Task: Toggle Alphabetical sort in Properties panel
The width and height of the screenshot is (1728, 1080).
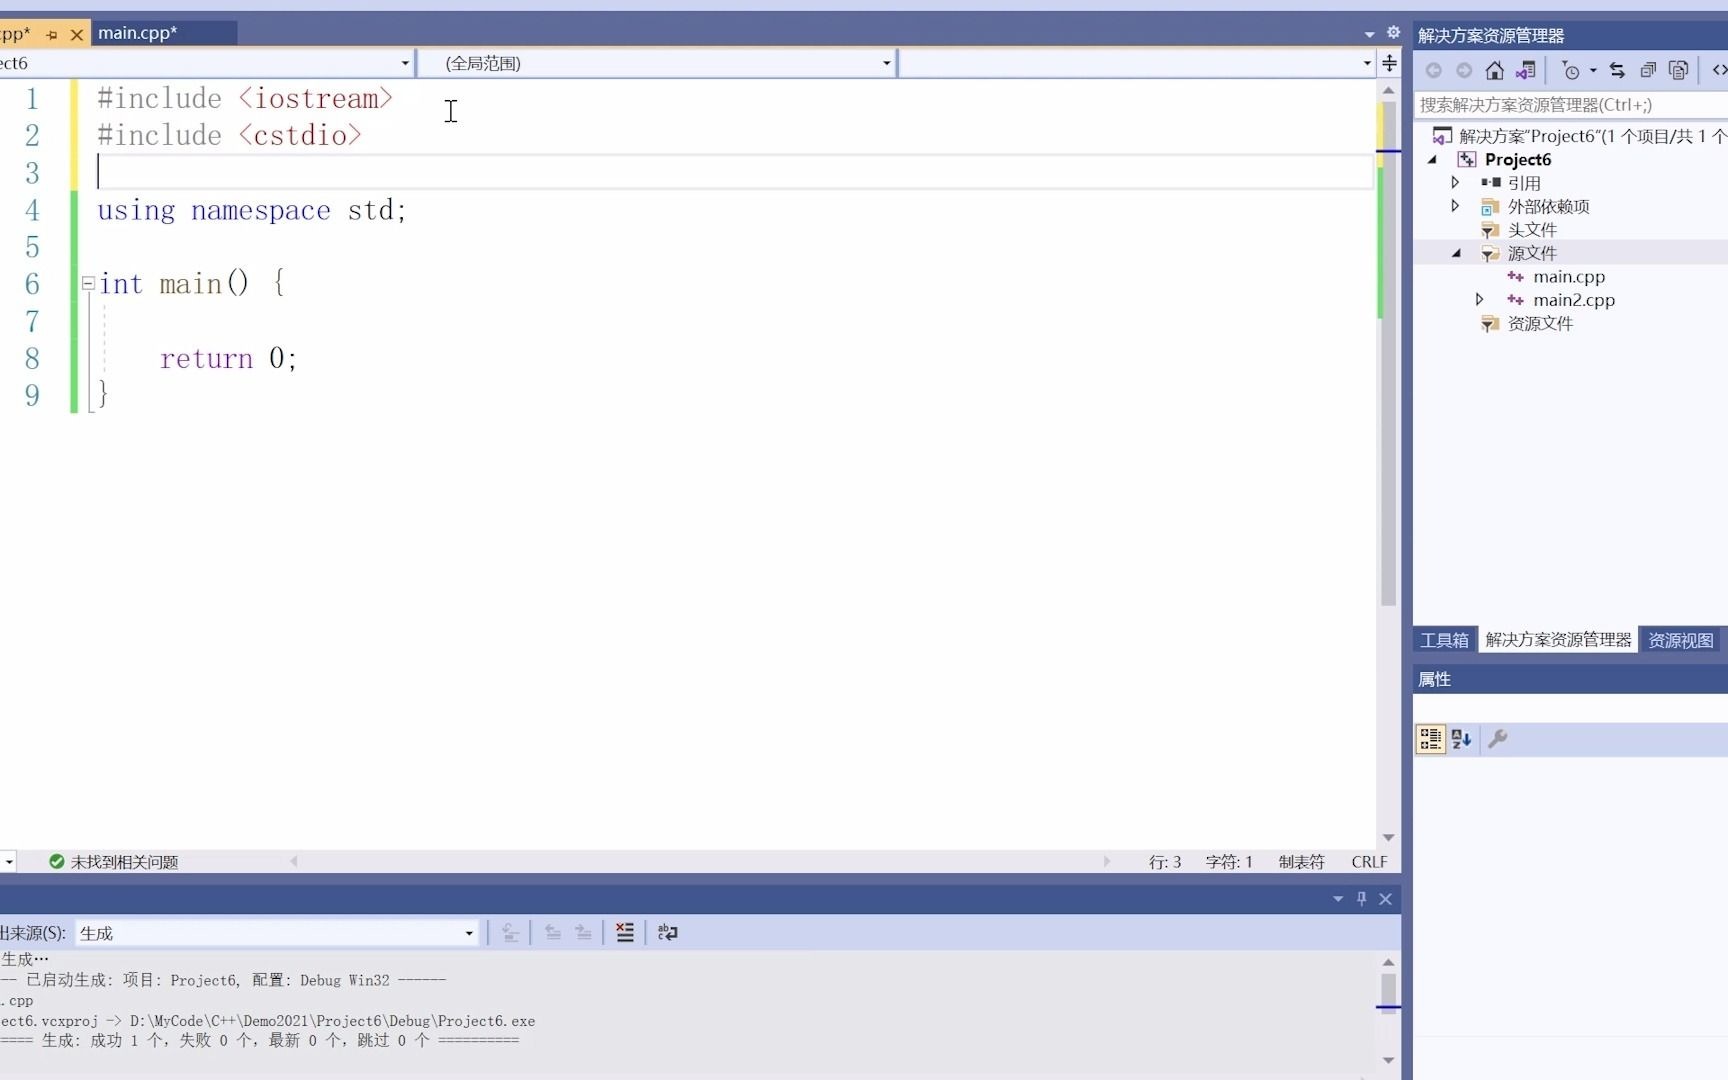Action: (x=1462, y=739)
